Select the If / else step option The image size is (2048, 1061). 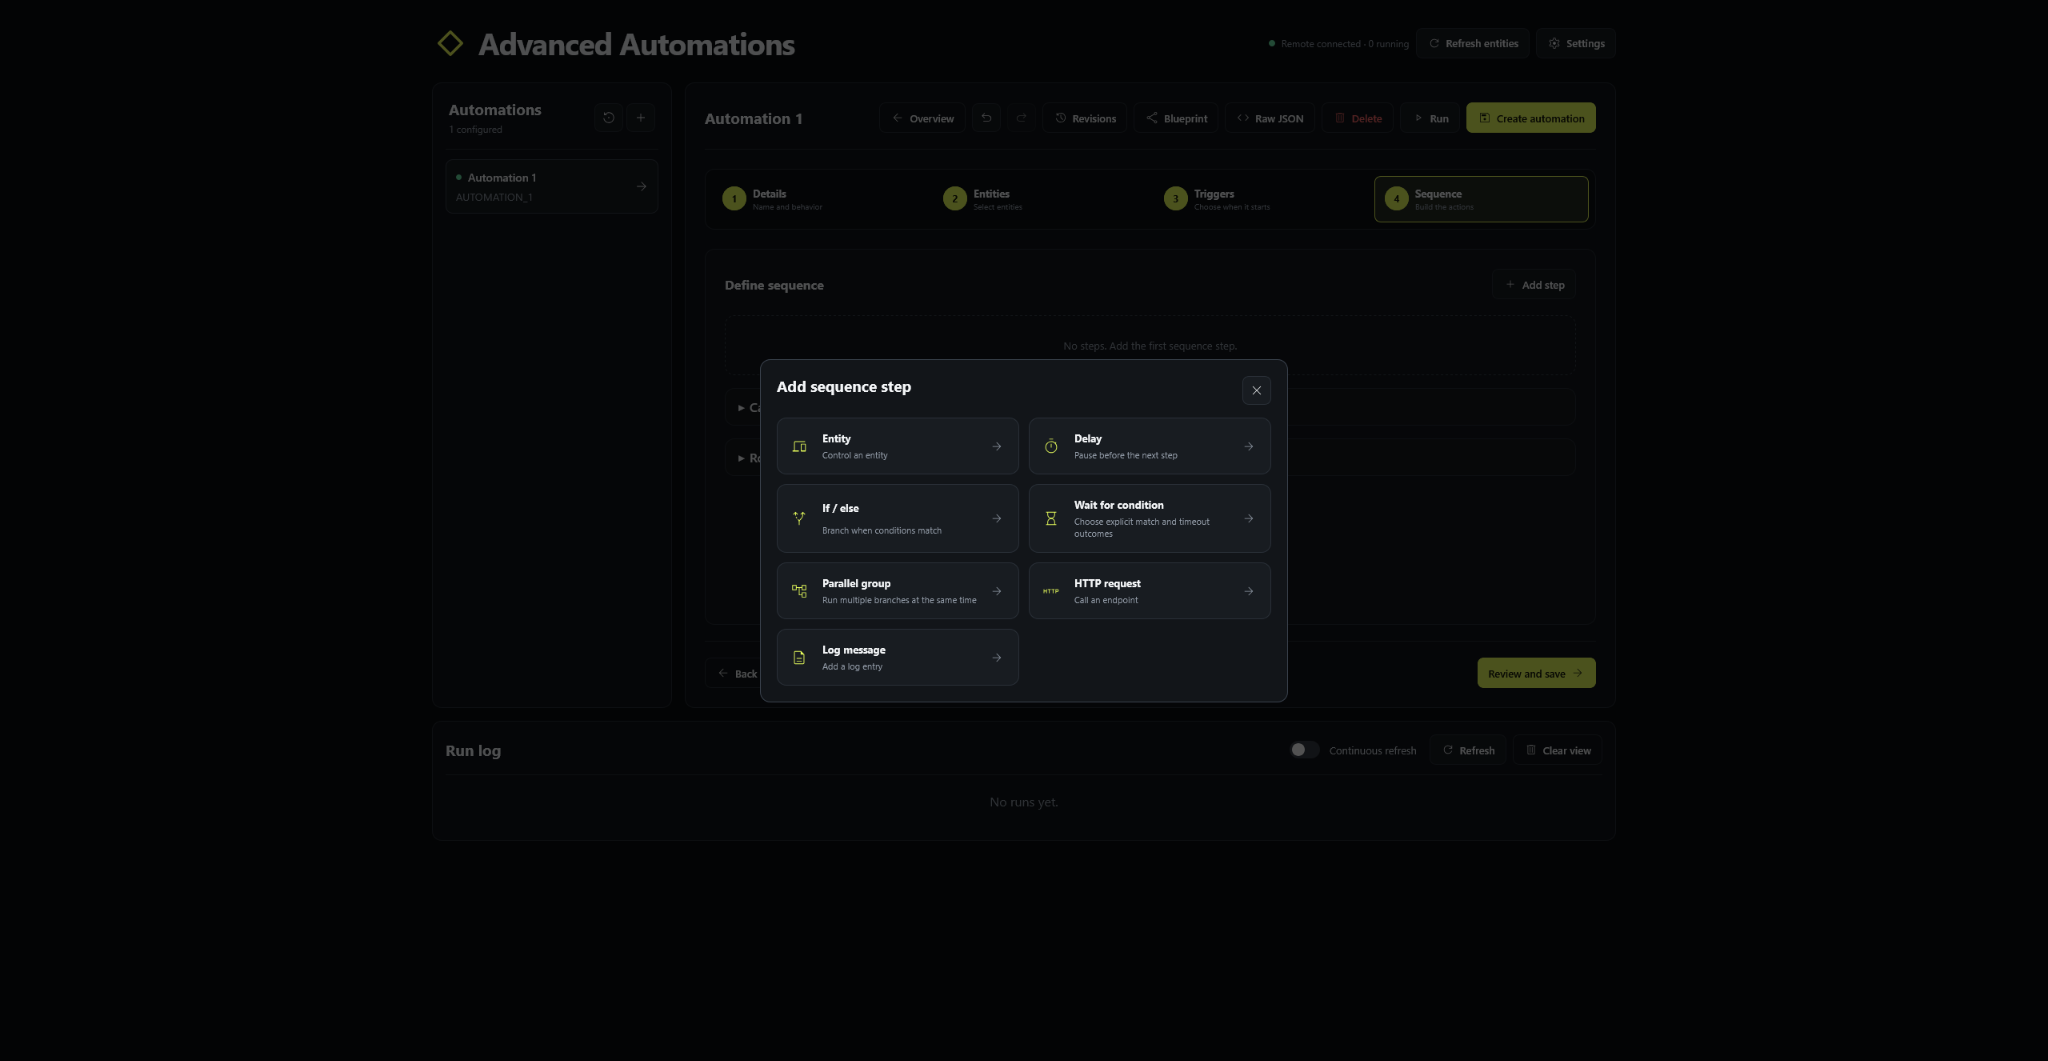(x=897, y=518)
